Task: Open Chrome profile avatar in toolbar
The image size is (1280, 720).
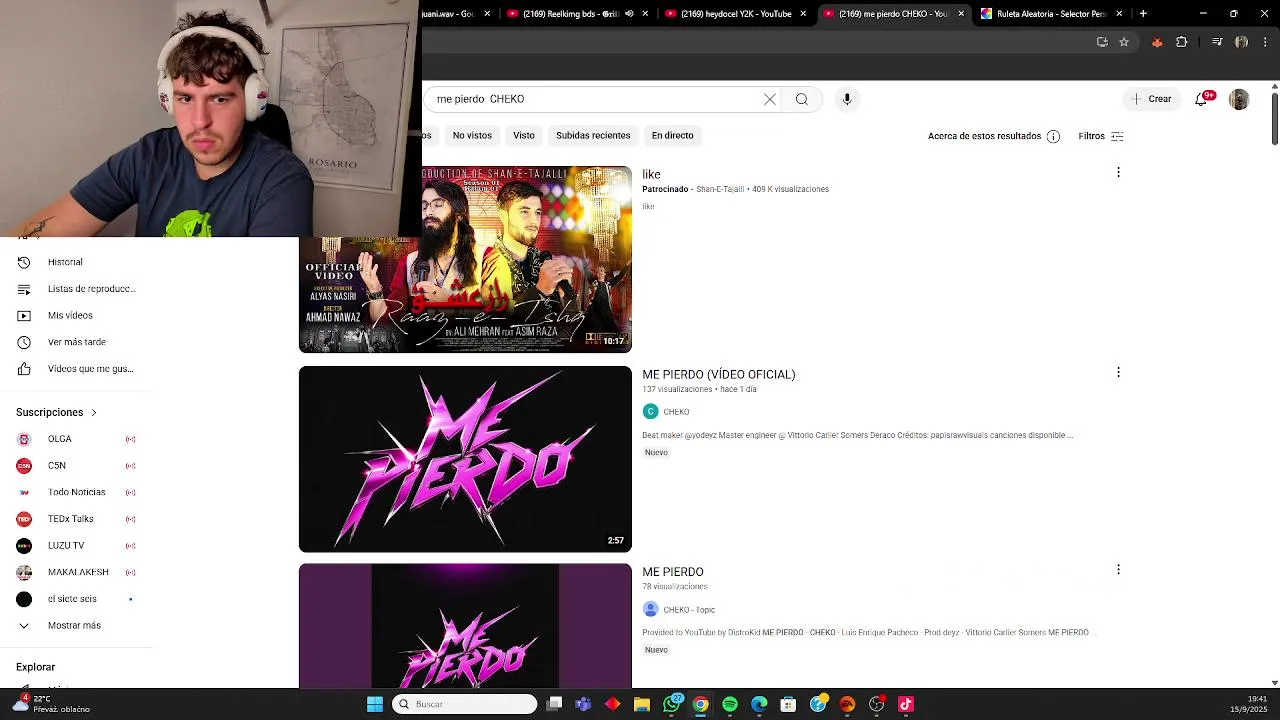Action: tap(1241, 42)
